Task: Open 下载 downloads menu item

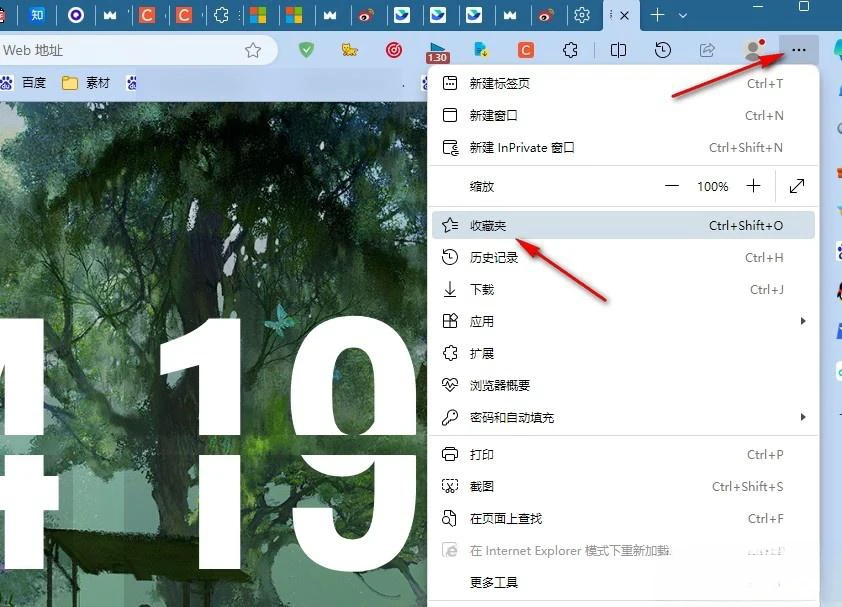Action: 623,290
